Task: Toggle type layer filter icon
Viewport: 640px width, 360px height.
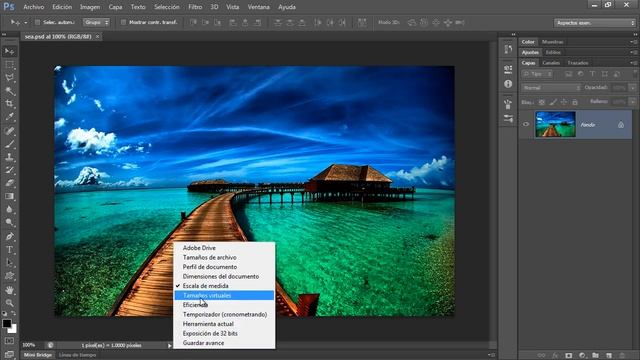Action: tap(593, 74)
